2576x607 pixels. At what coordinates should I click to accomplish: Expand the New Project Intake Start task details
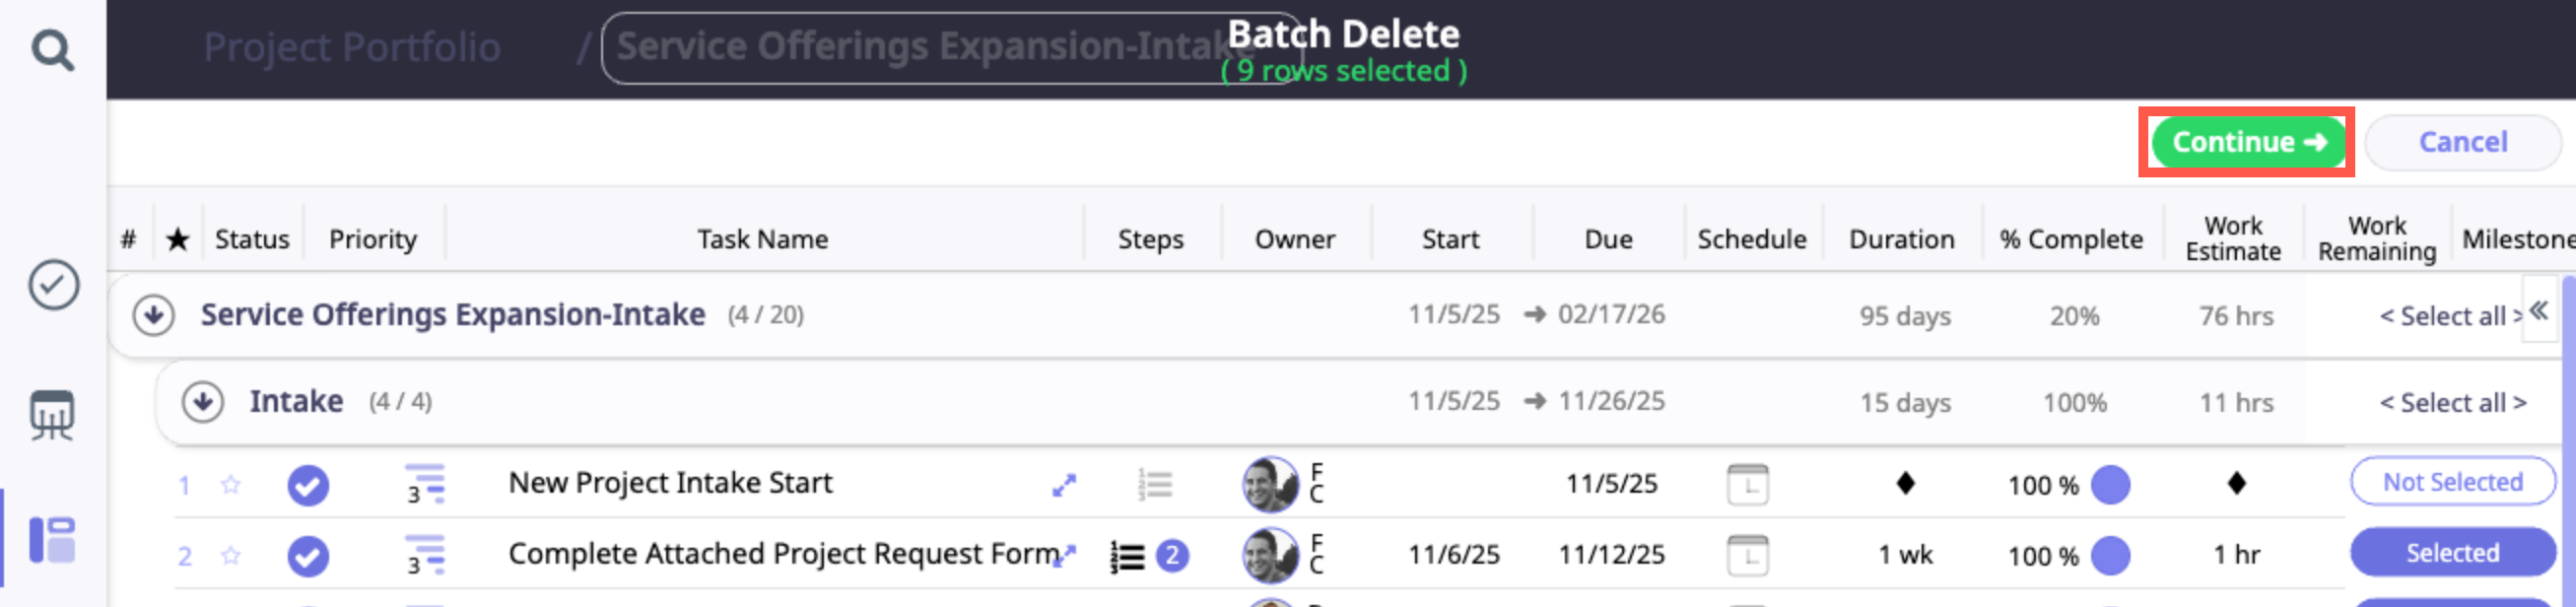click(x=1064, y=485)
